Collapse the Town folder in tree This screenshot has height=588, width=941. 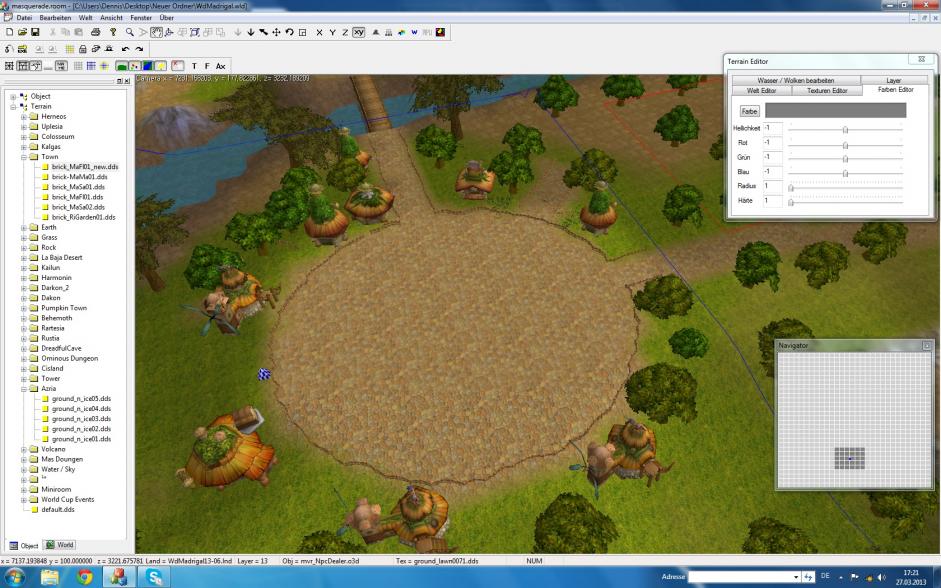(23, 157)
